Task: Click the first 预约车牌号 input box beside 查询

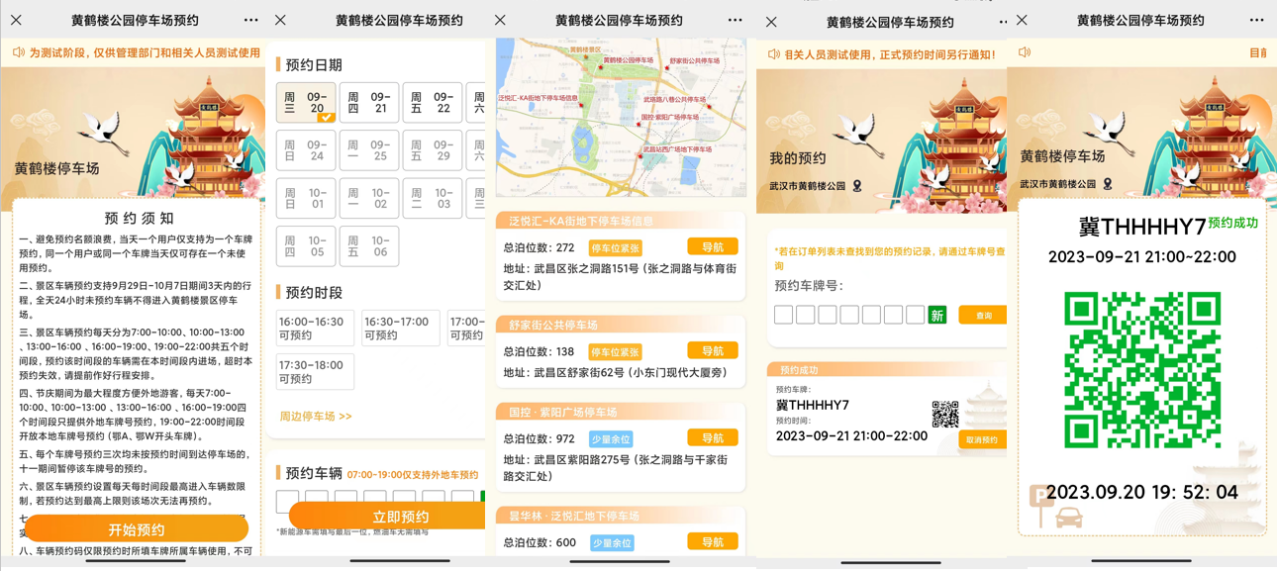Action: point(783,315)
